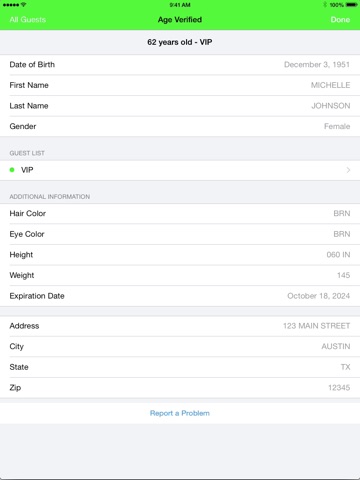Go back to All Guests
Viewport: 360px width, 480px height.
click(x=28, y=20)
